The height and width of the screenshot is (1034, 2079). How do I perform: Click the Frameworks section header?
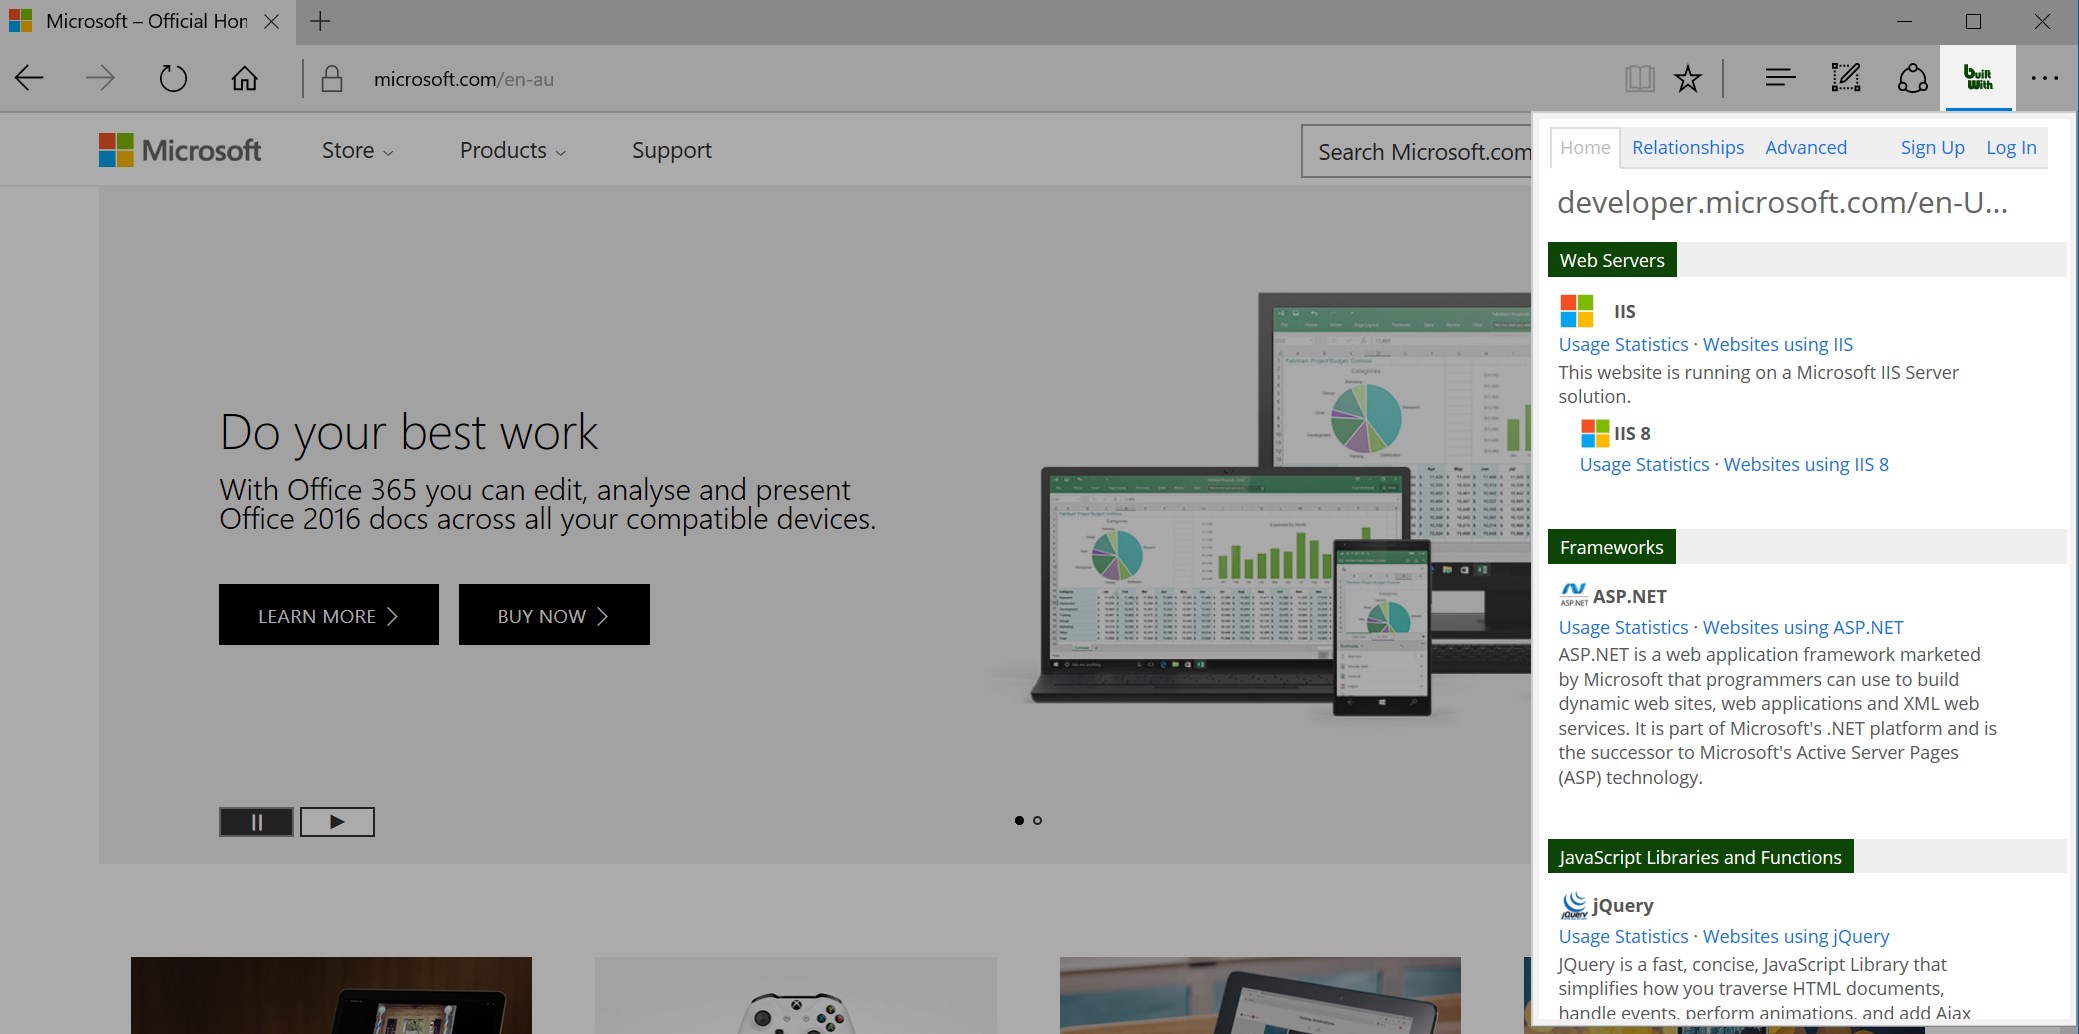tap(1612, 547)
